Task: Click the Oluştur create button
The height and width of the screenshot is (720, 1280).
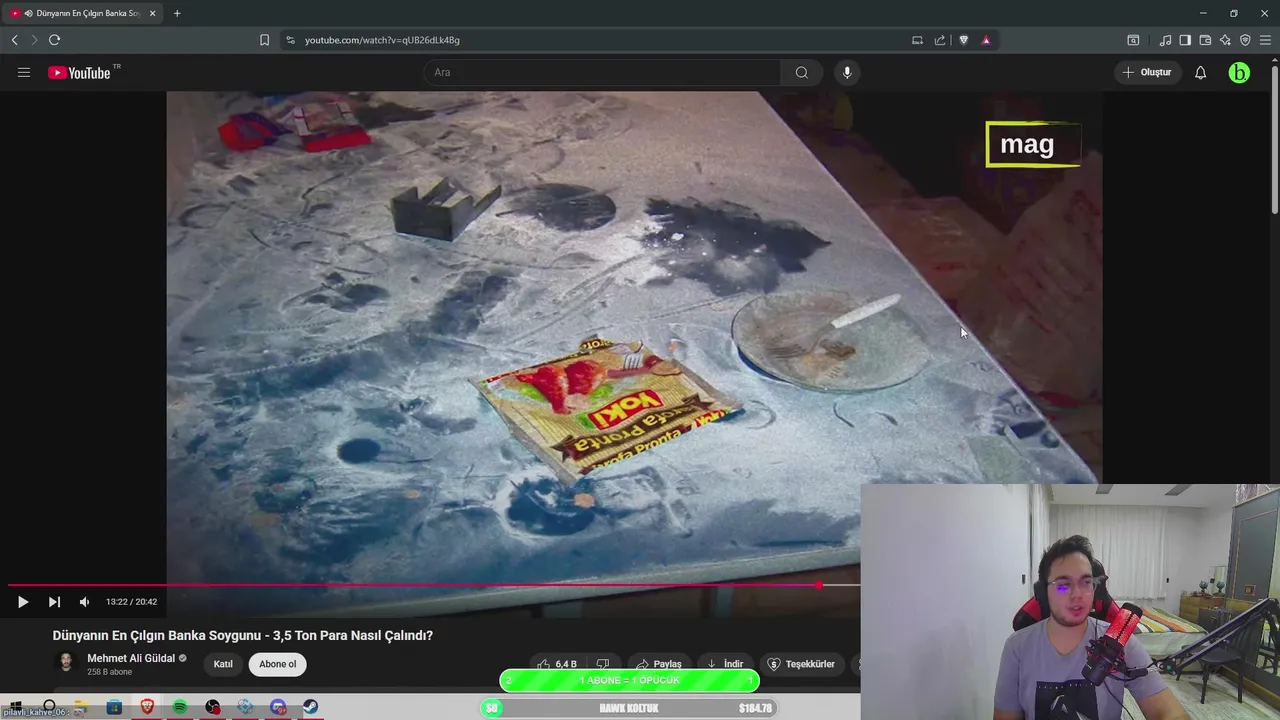Action: 1146,72
